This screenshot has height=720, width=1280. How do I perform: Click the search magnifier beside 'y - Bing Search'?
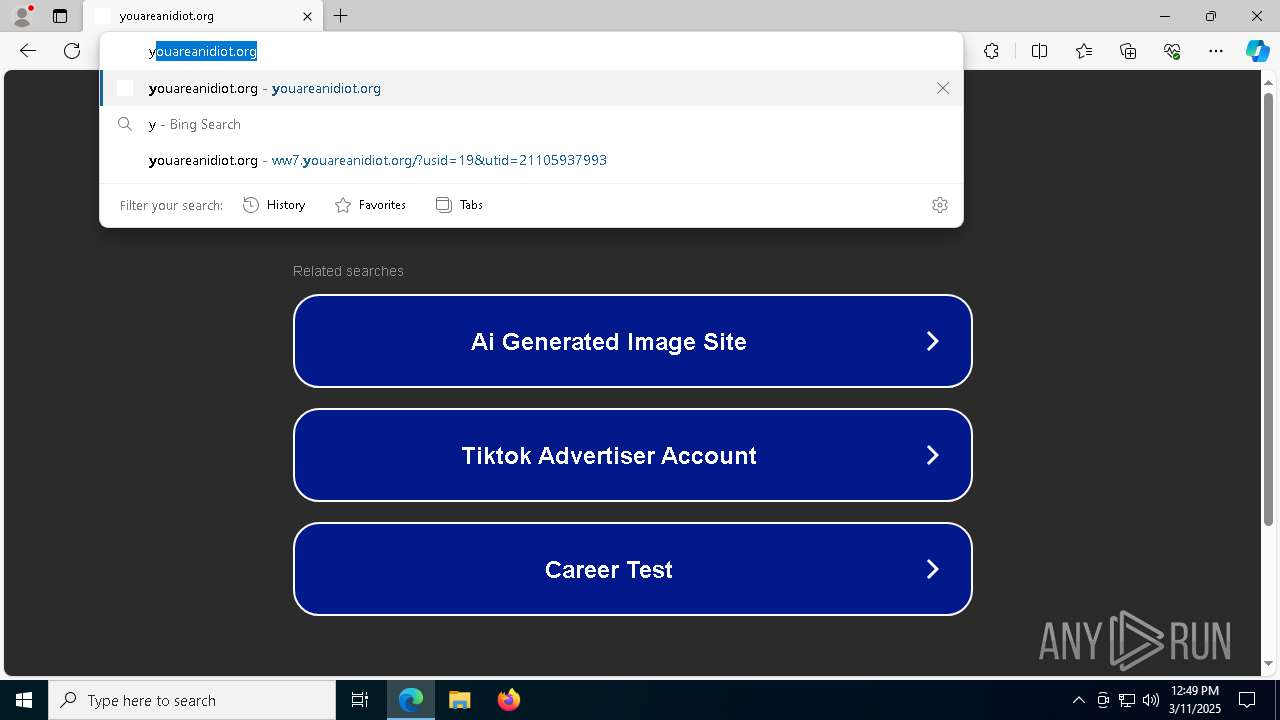point(125,124)
